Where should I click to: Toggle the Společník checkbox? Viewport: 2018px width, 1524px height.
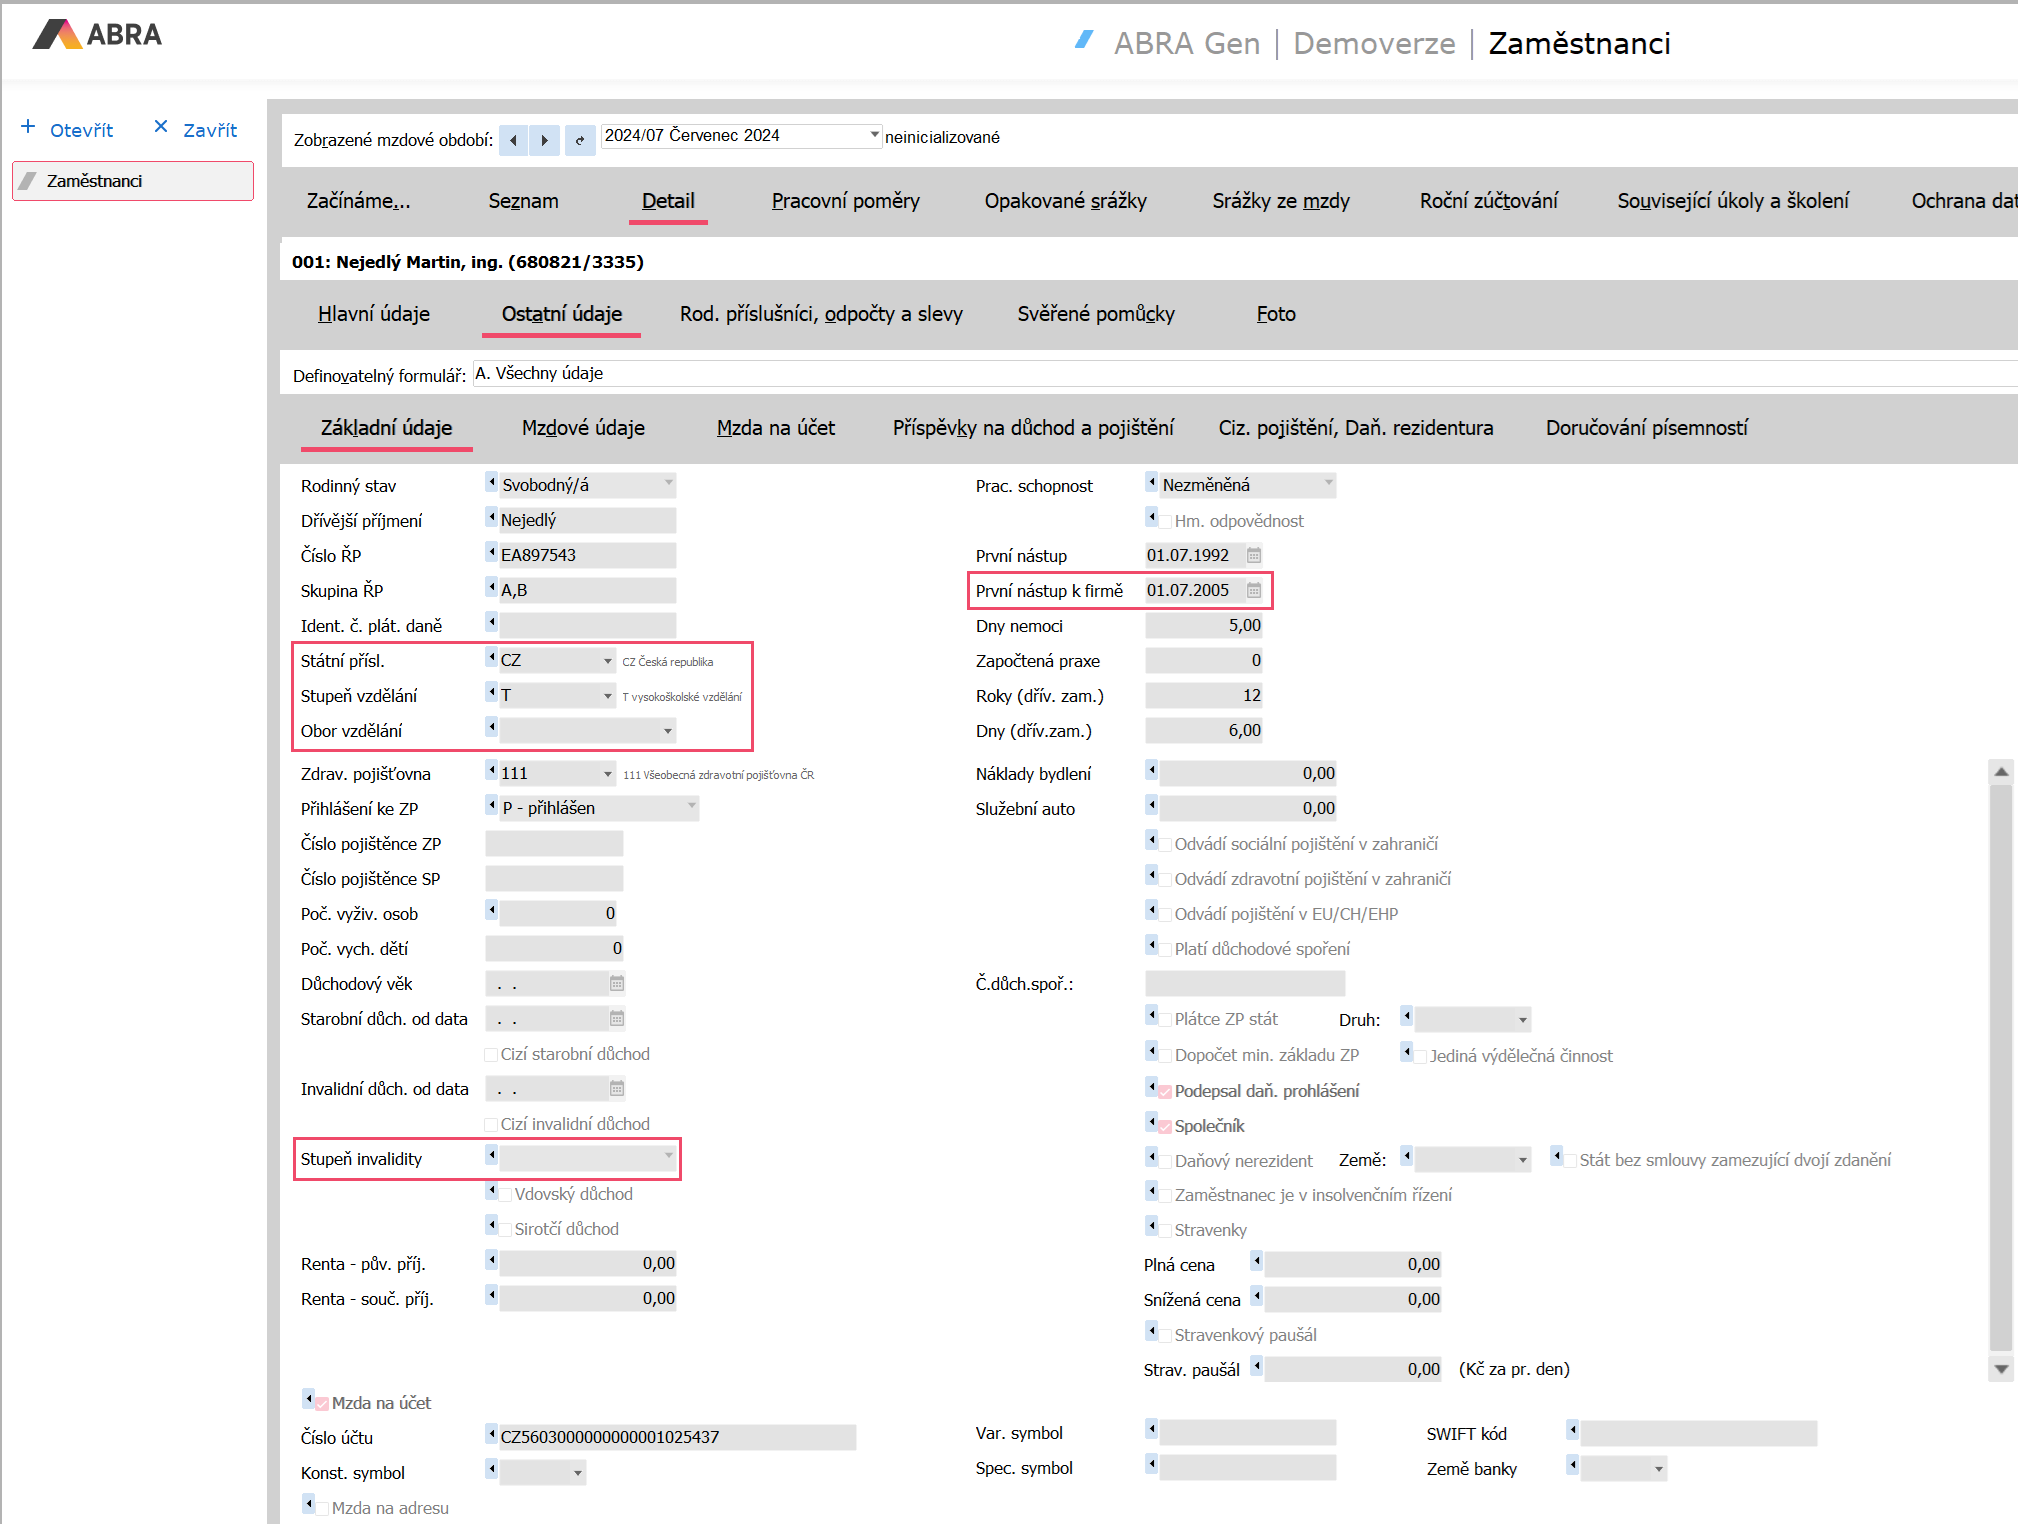click(x=1165, y=1127)
